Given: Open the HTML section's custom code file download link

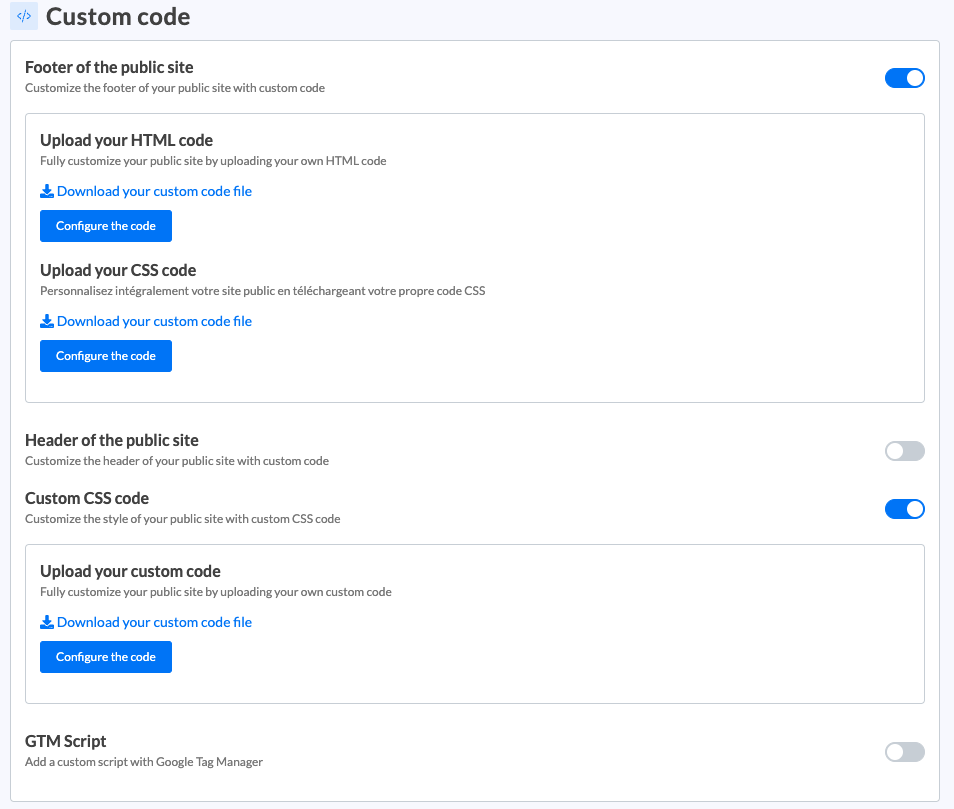Looking at the screenshot, I should [154, 191].
